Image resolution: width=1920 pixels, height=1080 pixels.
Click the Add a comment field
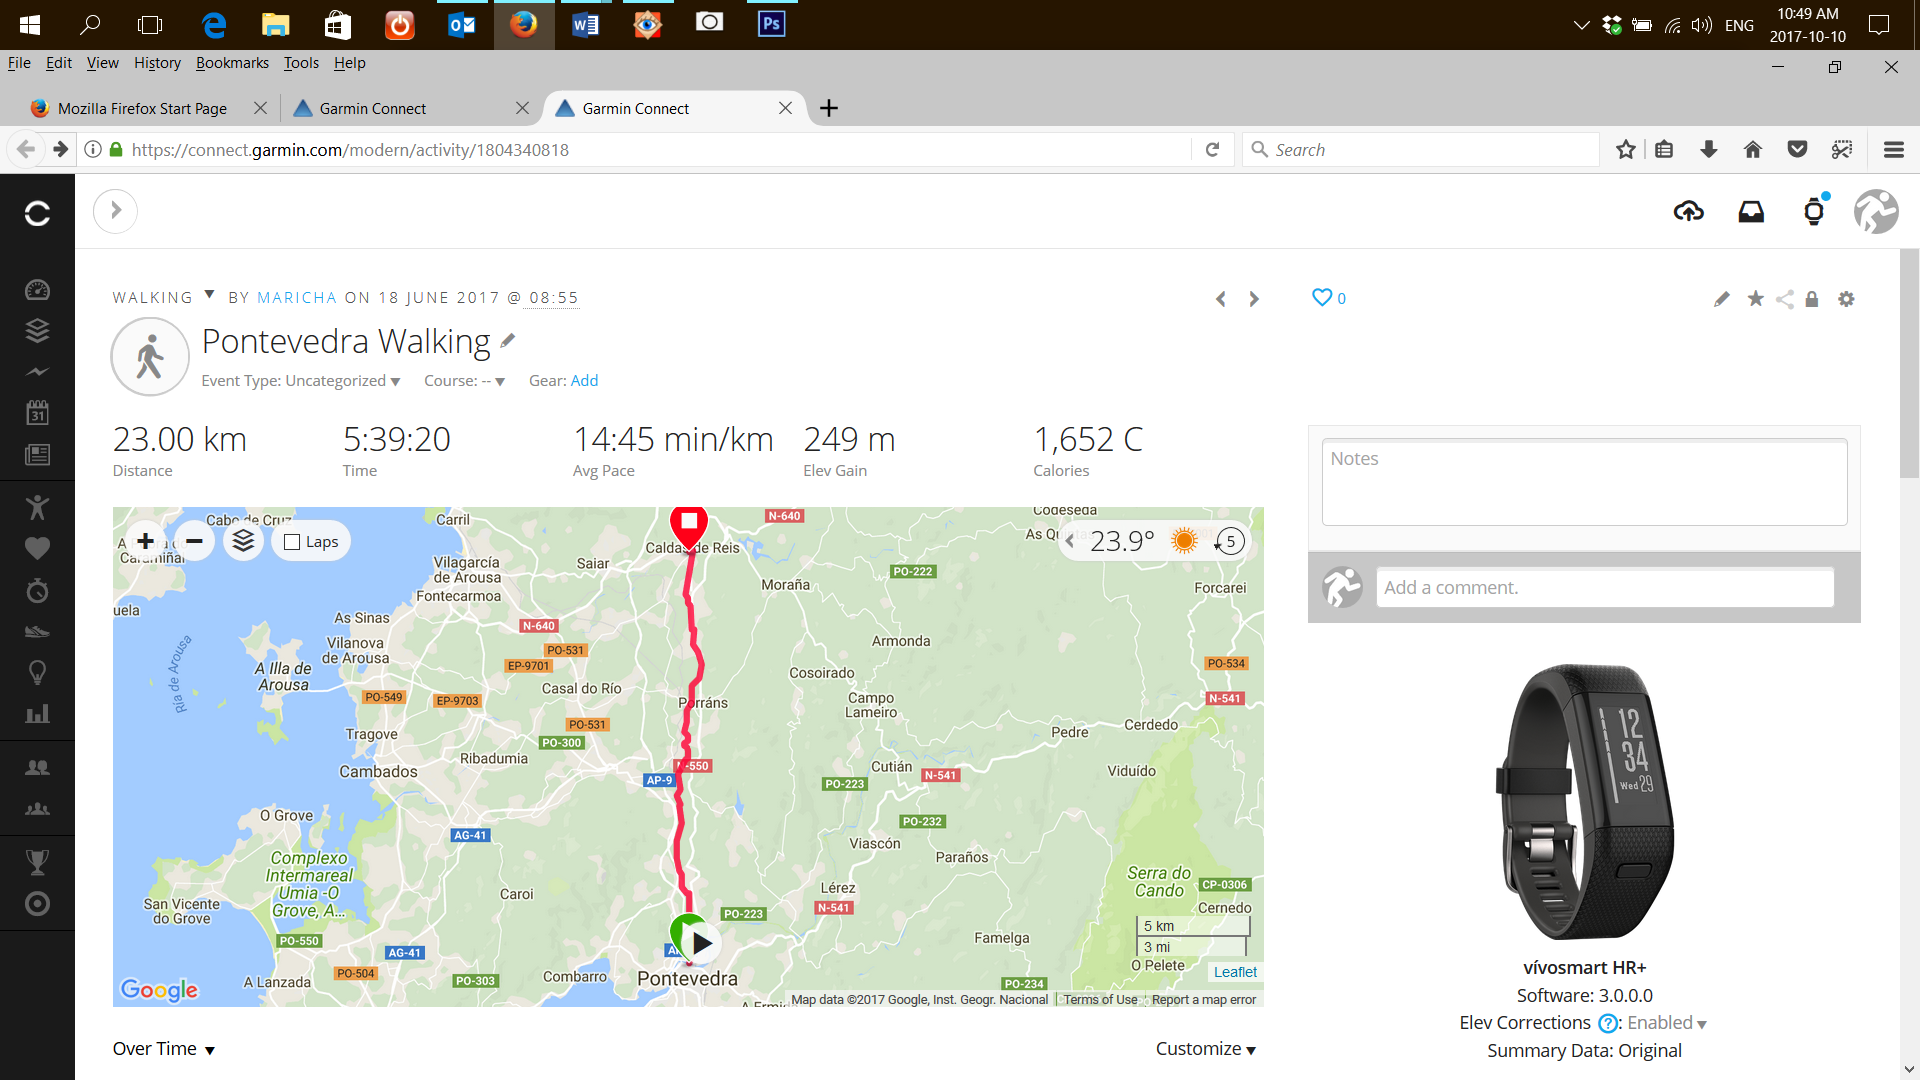(x=1605, y=588)
